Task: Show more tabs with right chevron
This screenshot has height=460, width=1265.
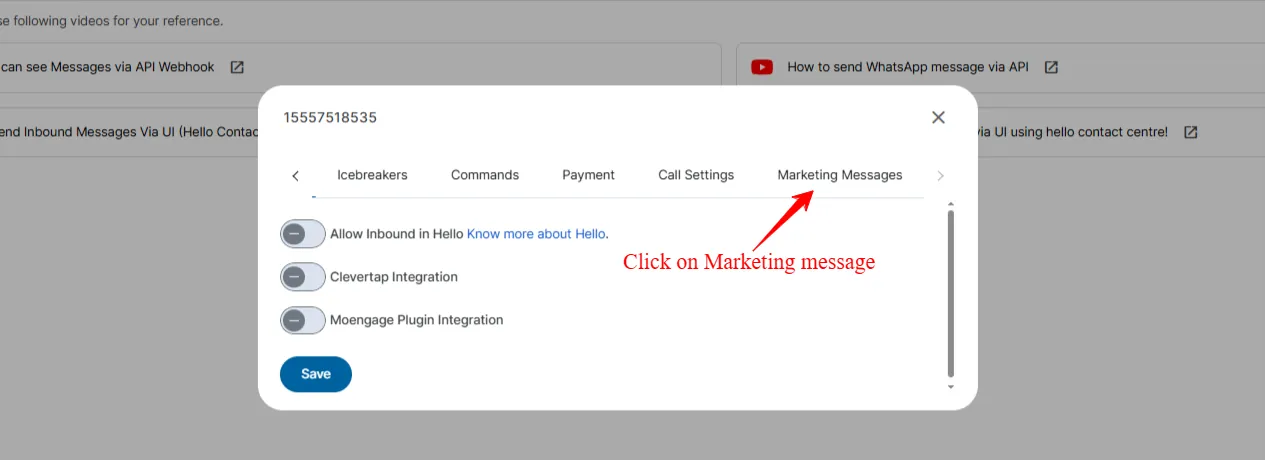Action: 940,176
